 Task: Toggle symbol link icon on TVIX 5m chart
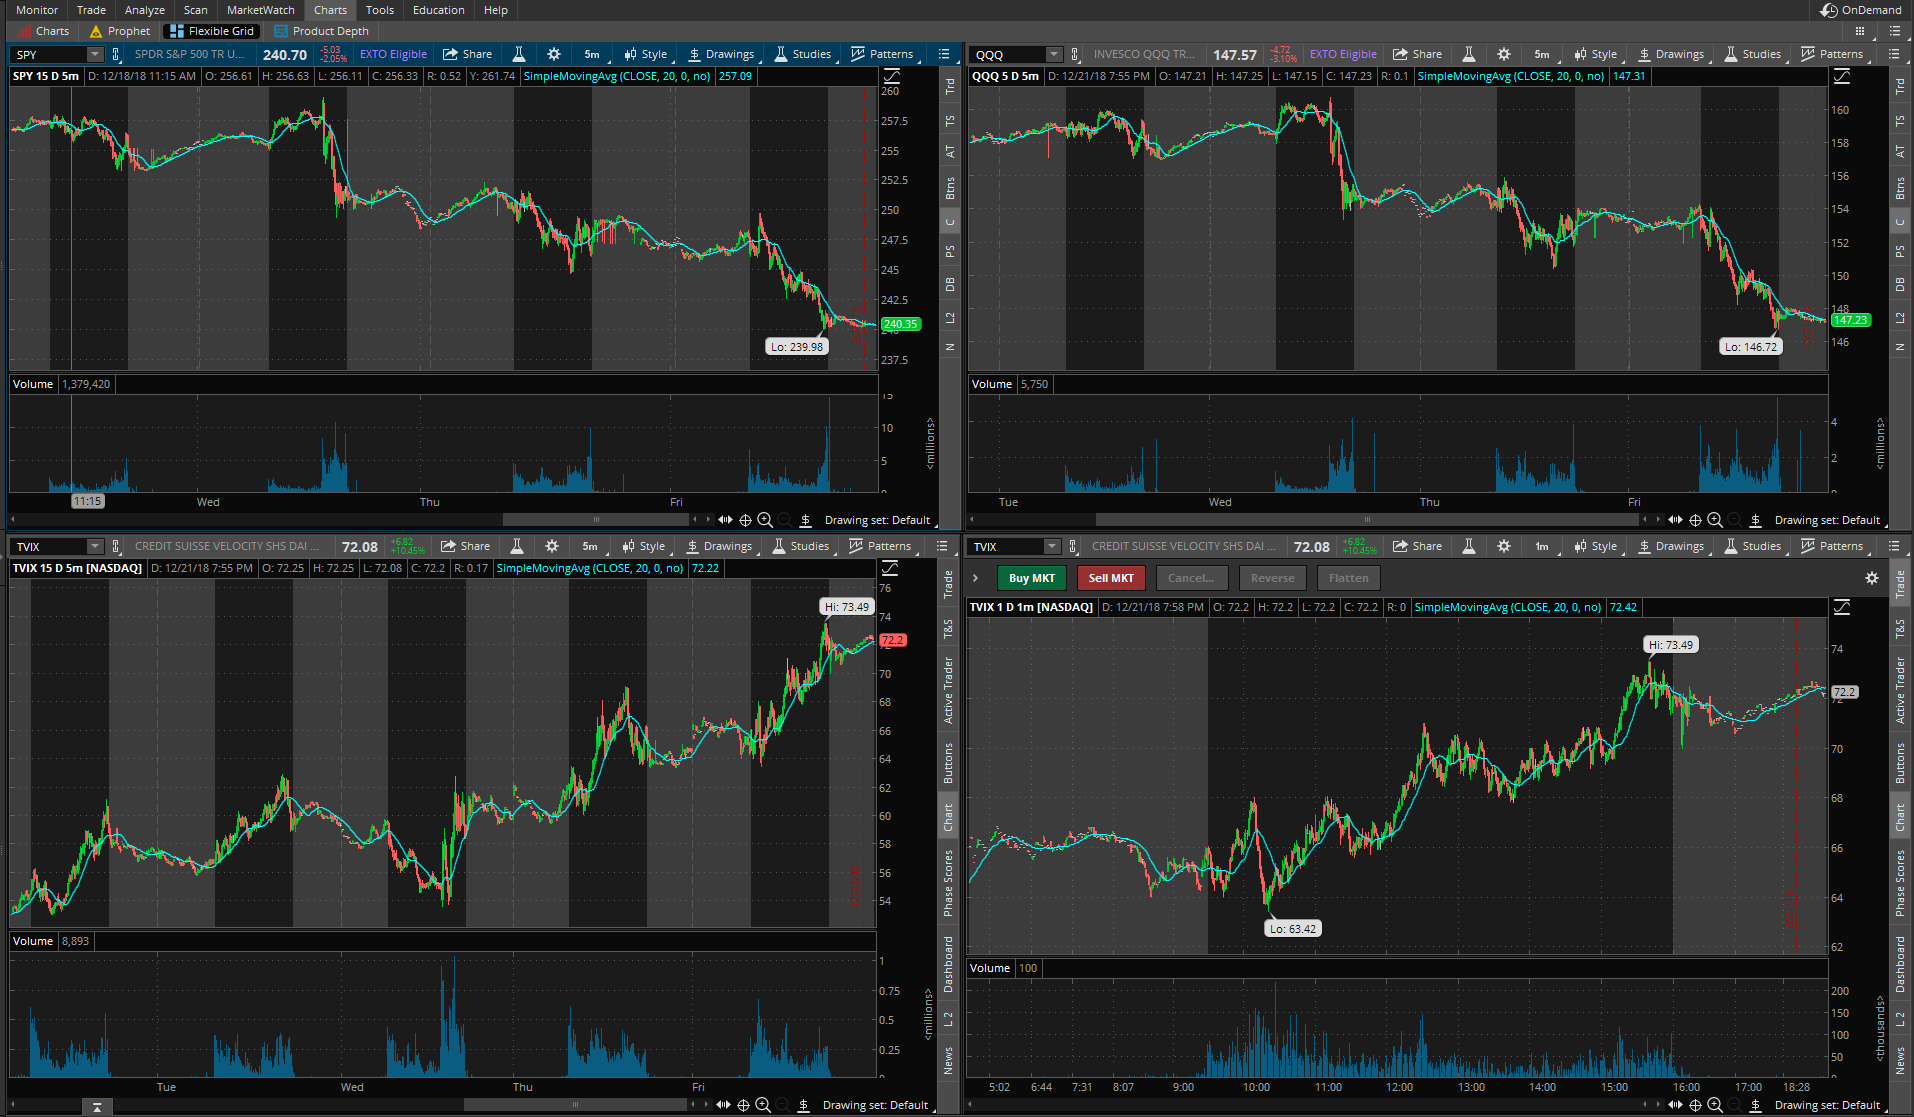116,547
